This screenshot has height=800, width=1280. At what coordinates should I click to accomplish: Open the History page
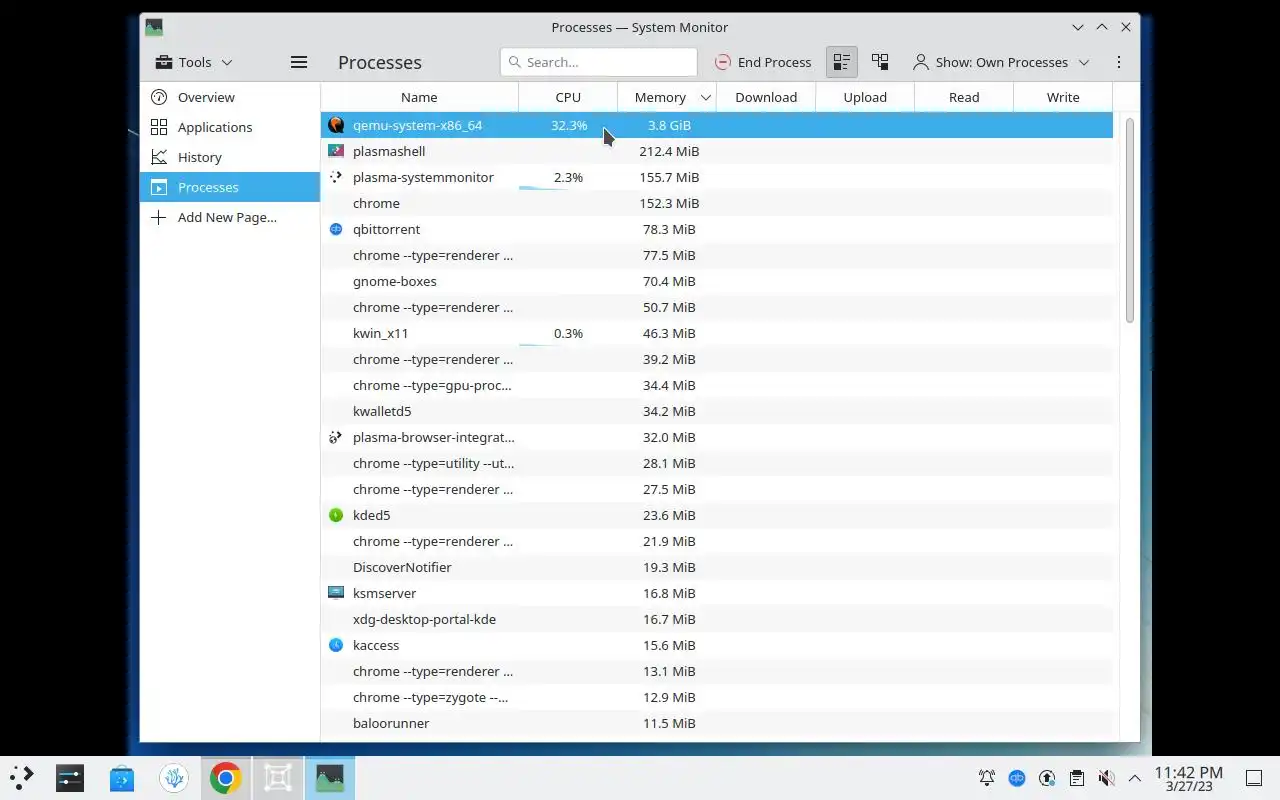pos(230,157)
